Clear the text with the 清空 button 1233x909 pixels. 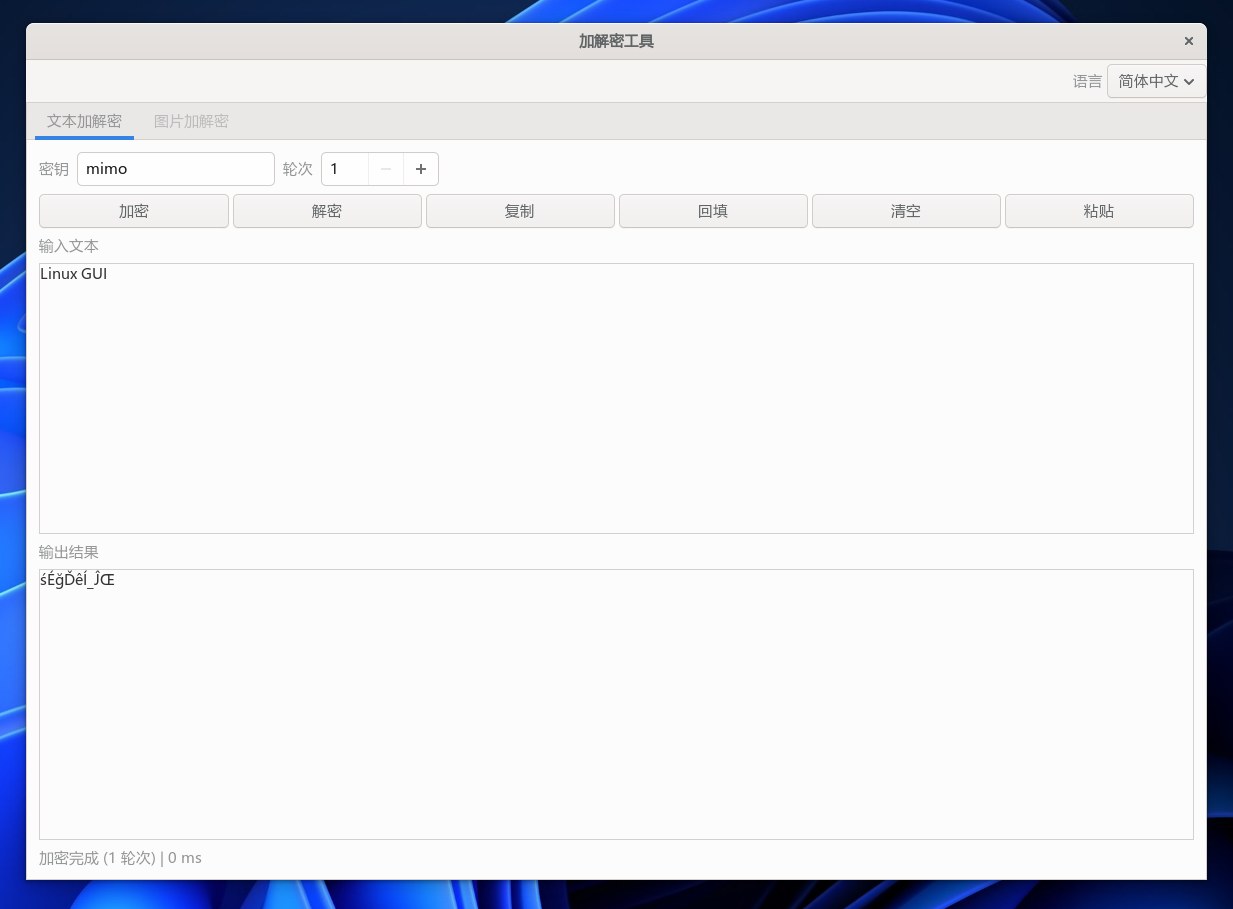pos(906,211)
